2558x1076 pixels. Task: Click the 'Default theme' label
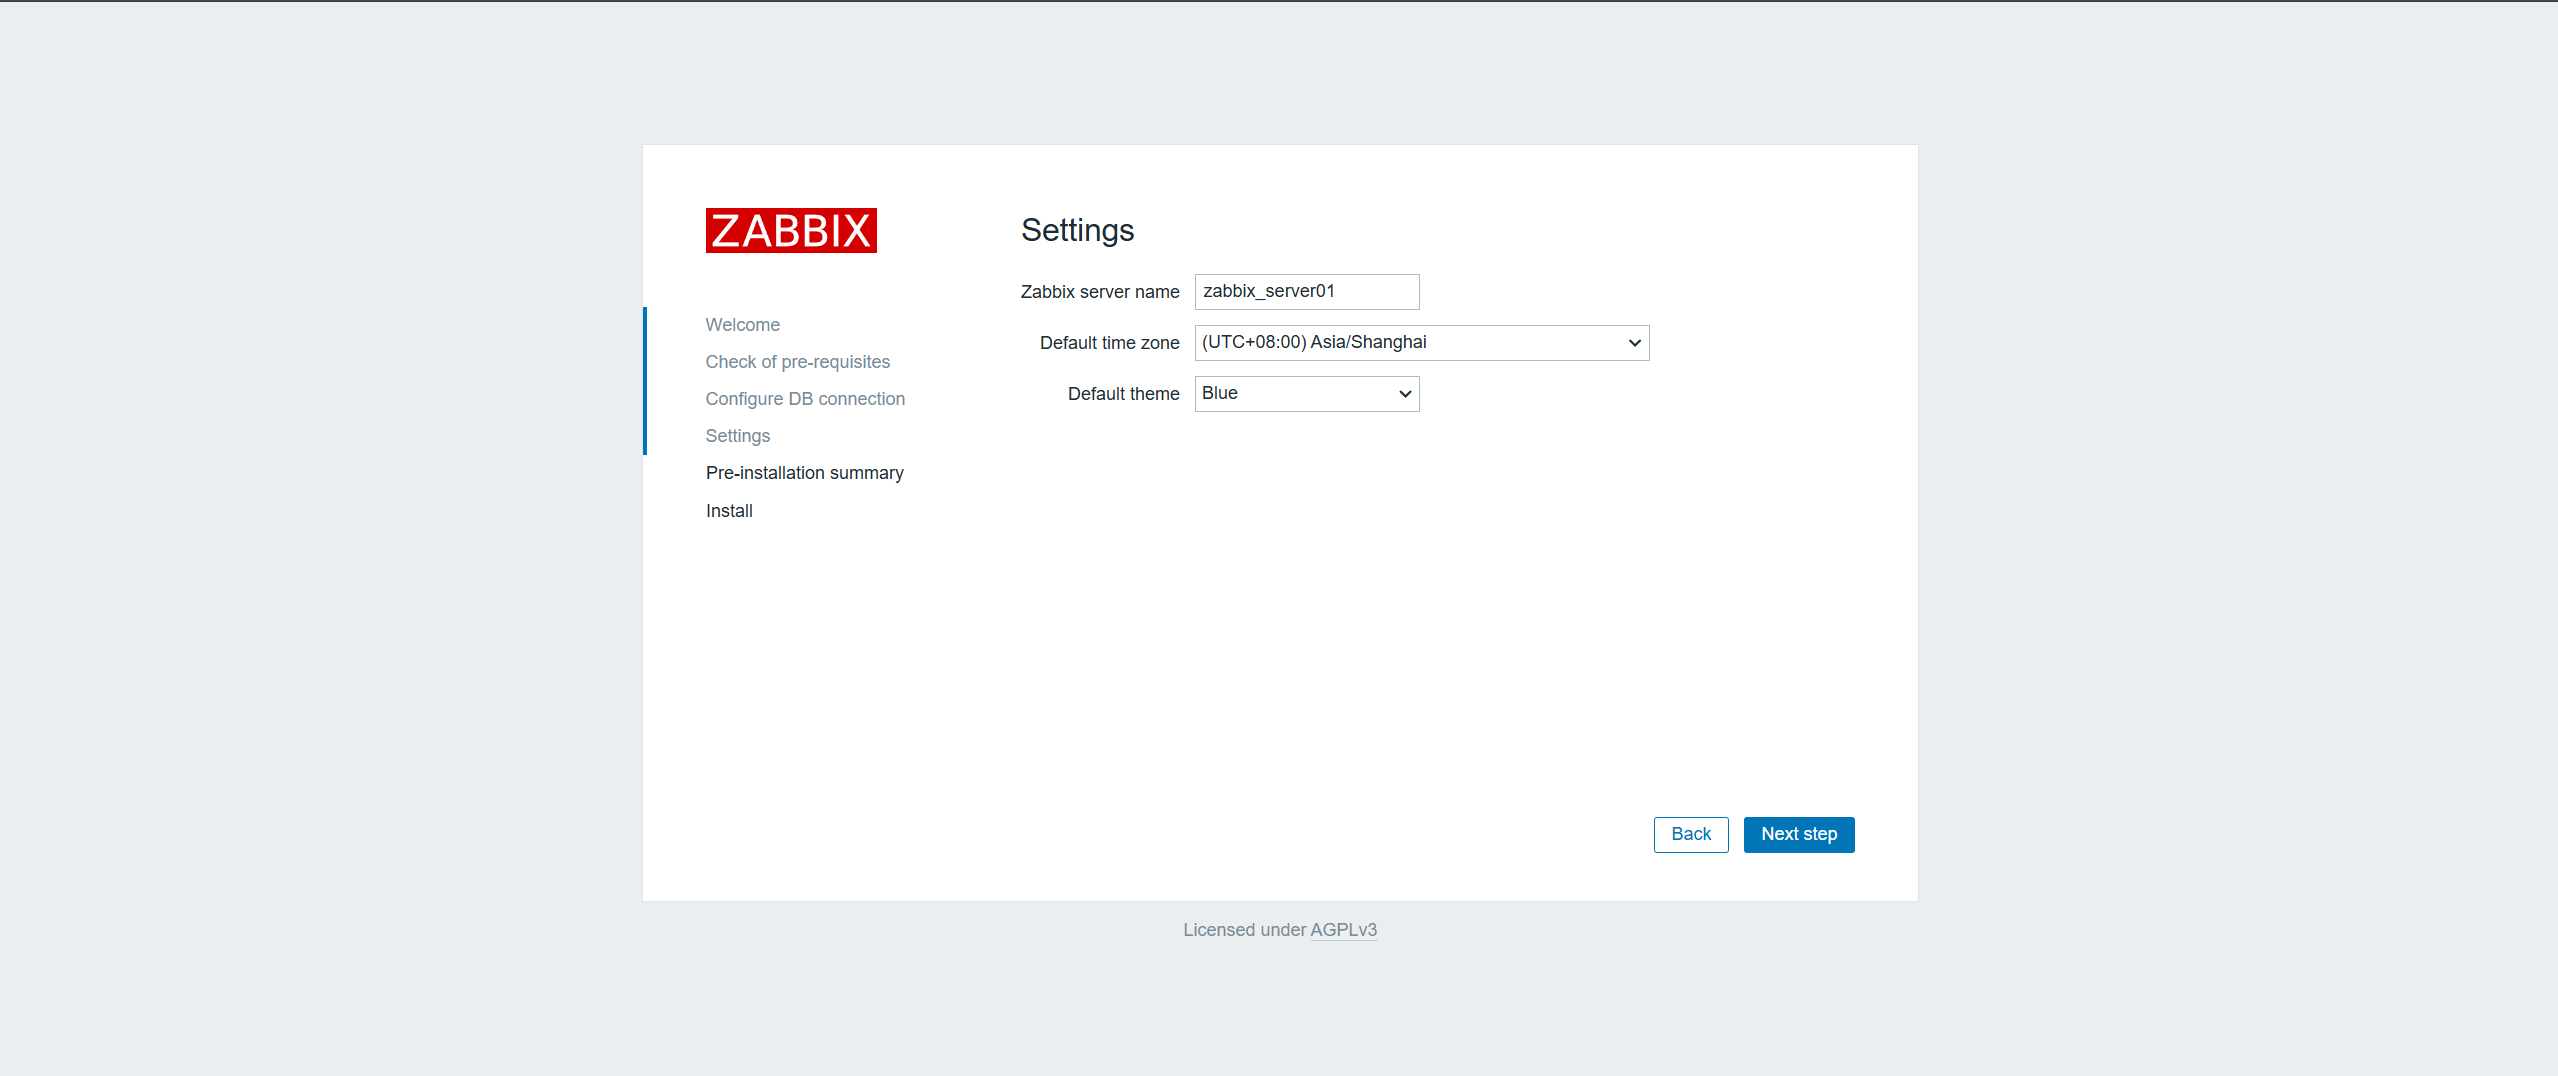(x=1124, y=394)
